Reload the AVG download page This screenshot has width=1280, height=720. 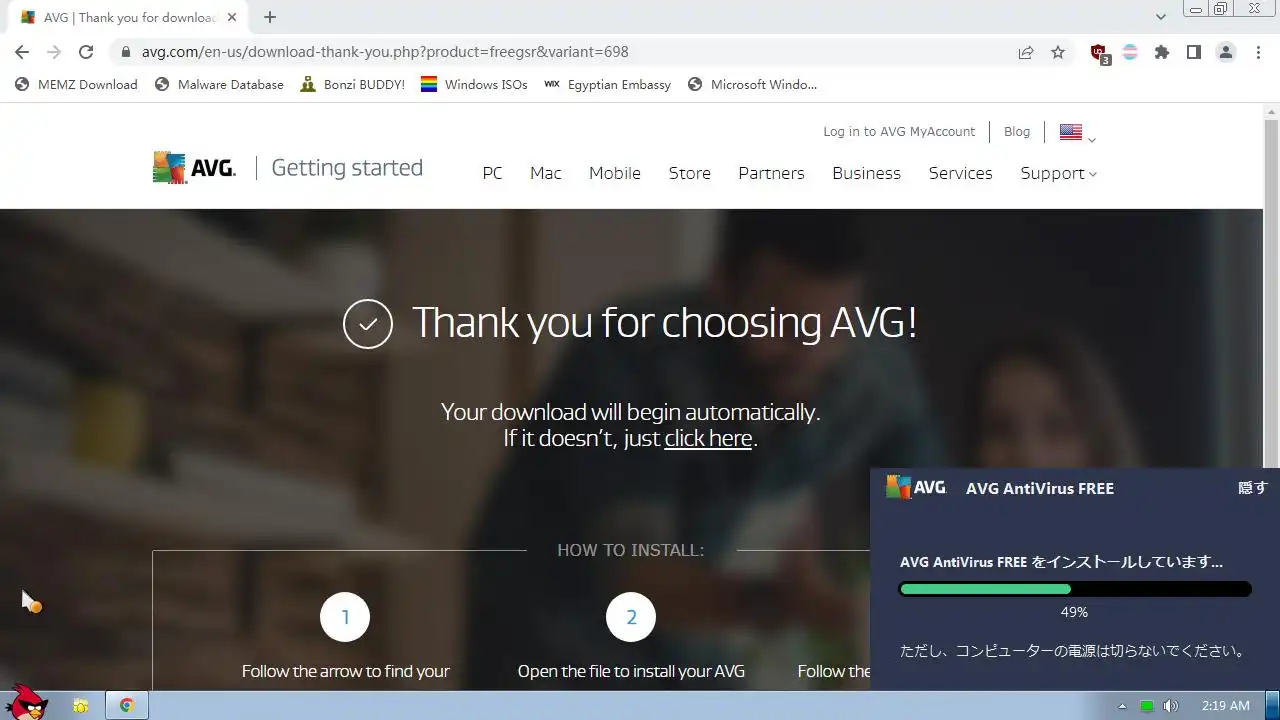coord(86,52)
